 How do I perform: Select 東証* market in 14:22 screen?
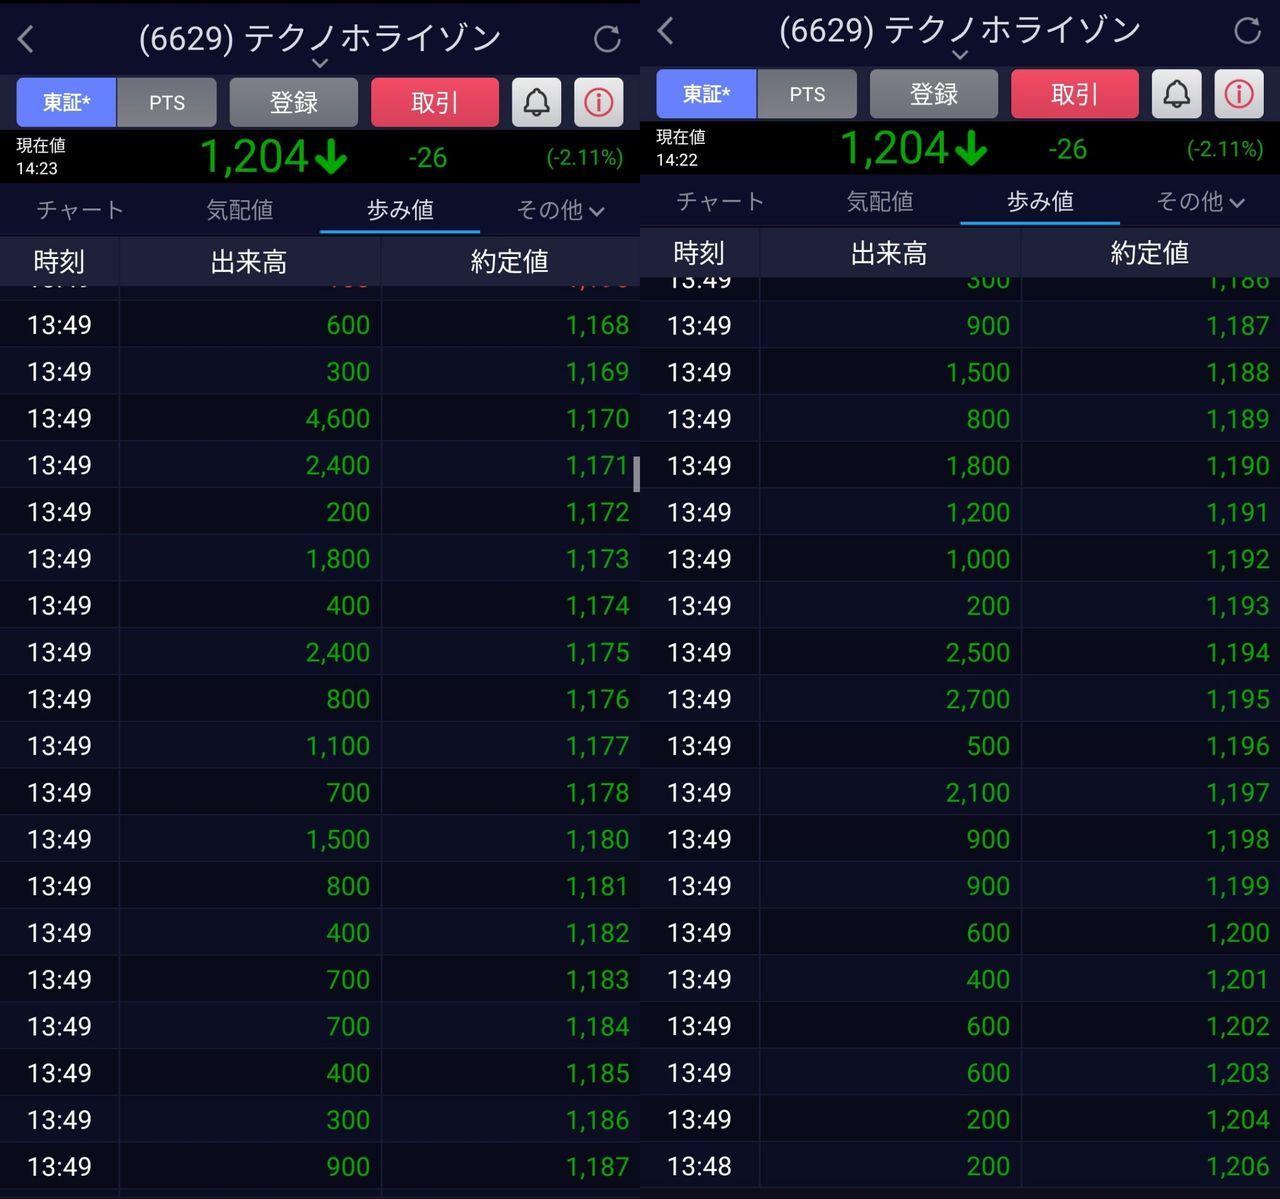(x=707, y=94)
